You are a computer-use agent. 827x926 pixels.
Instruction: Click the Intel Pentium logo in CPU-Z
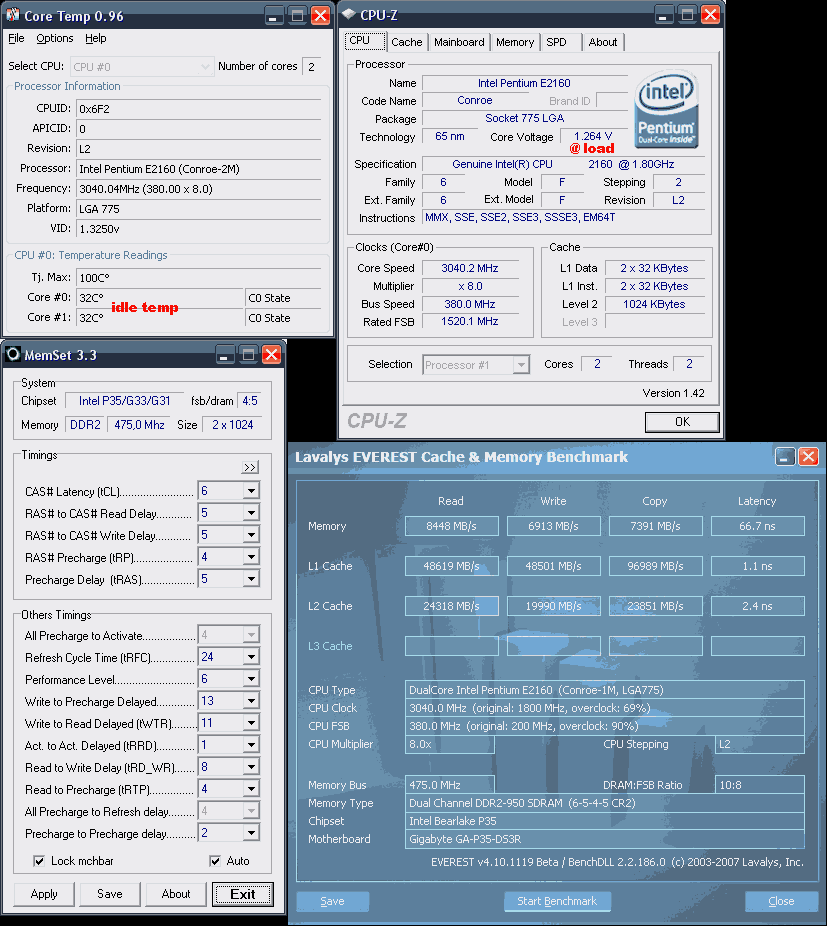(666, 110)
